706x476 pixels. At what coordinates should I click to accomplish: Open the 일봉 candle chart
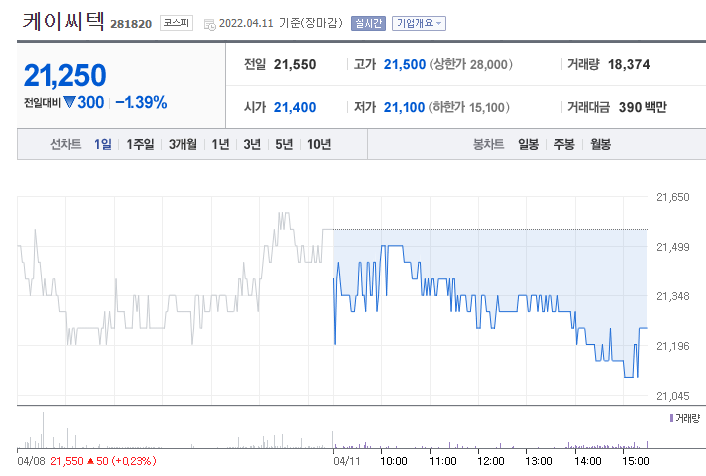(x=529, y=144)
